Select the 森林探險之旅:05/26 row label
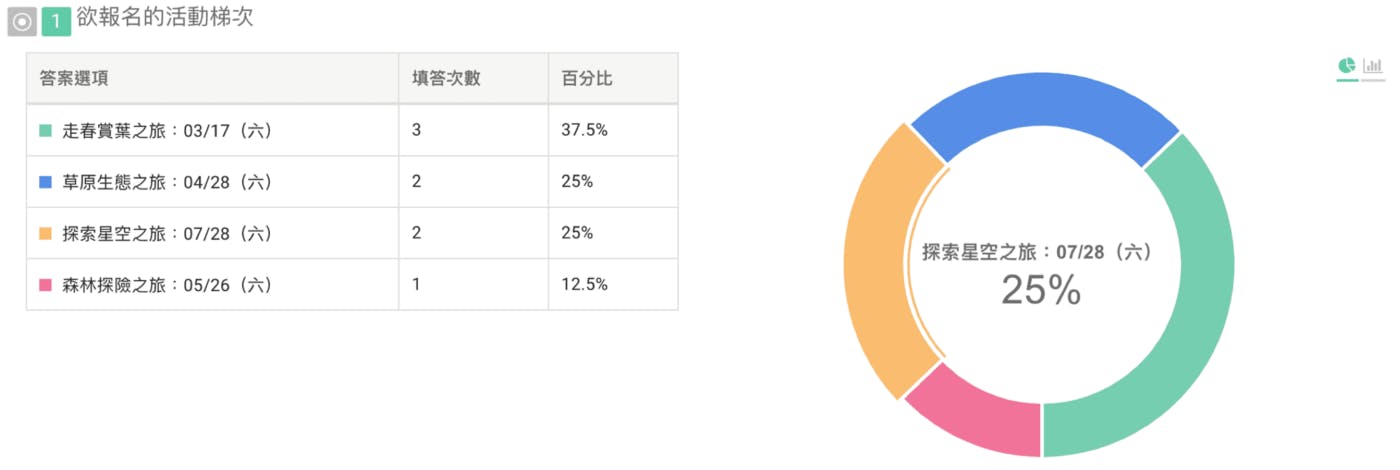The width and height of the screenshot is (1400, 470). coord(167,285)
